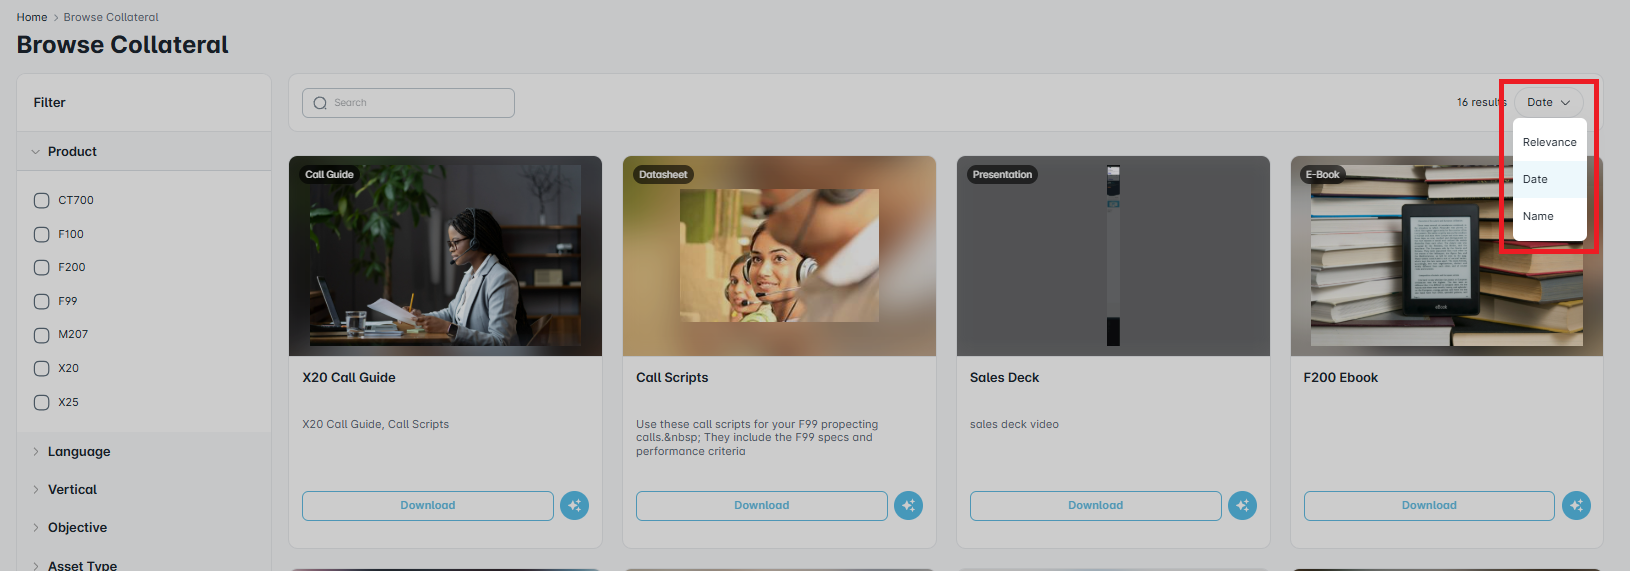Screen dimensions: 1630x571
Task: Enable the X25 product checkbox
Action: pyautogui.click(x=41, y=402)
